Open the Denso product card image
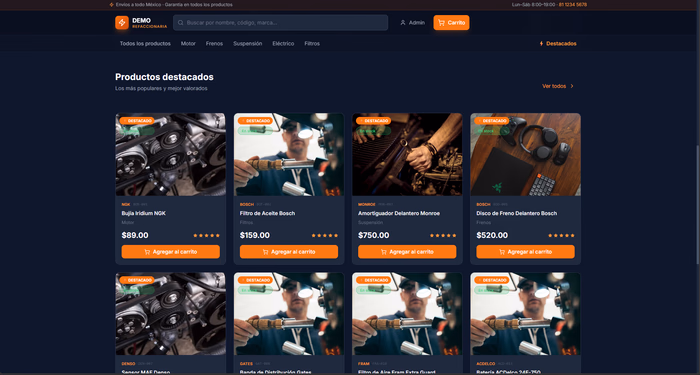The height and width of the screenshot is (375, 700). tap(171, 314)
